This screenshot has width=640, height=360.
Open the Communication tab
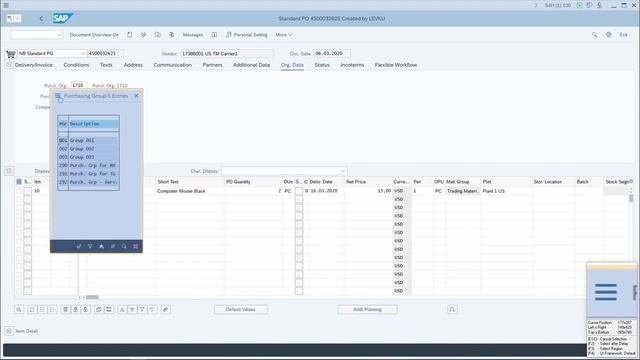tap(173, 65)
